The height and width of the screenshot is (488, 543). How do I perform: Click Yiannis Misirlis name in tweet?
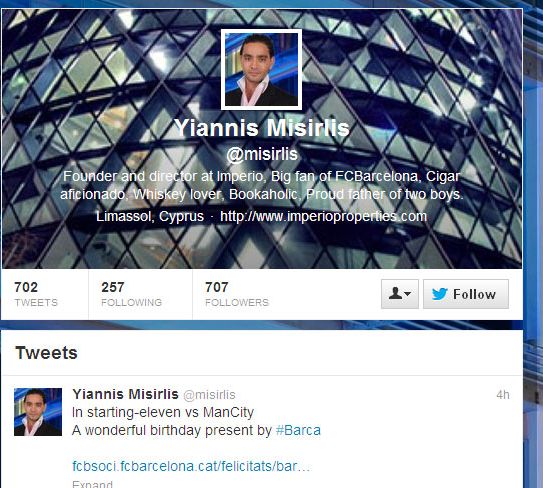[x=125, y=394]
